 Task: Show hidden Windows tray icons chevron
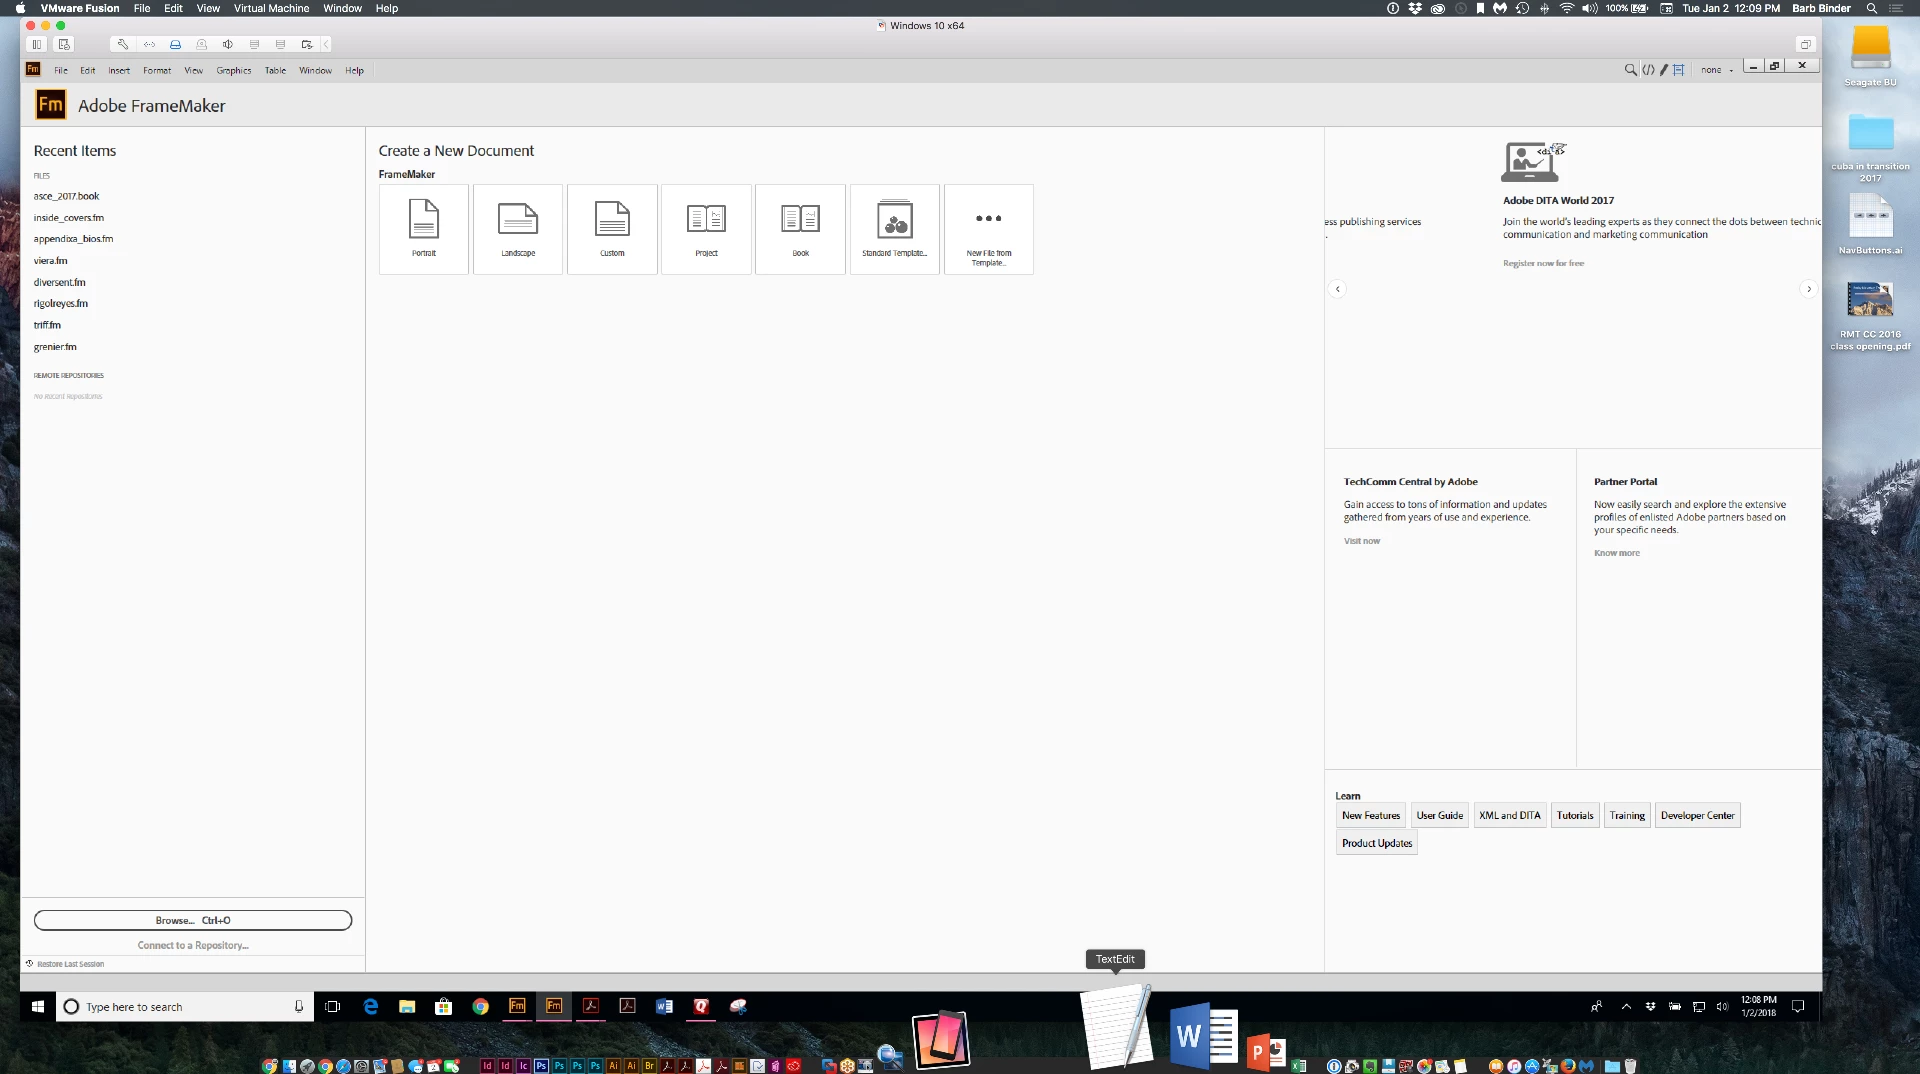point(1626,1007)
